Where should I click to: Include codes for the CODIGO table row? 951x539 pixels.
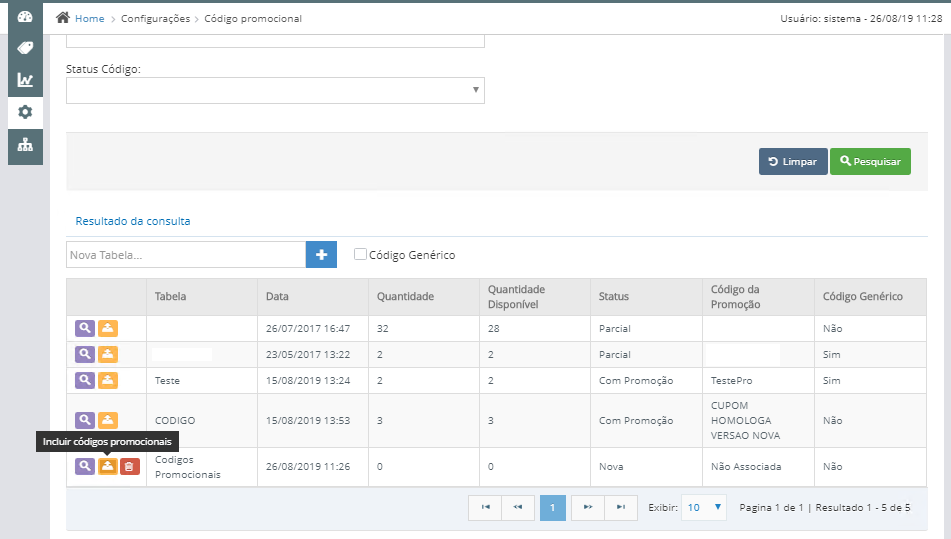click(108, 420)
